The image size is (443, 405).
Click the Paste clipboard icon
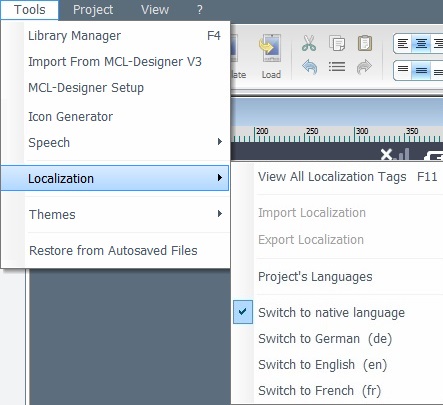tap(365, 43)
